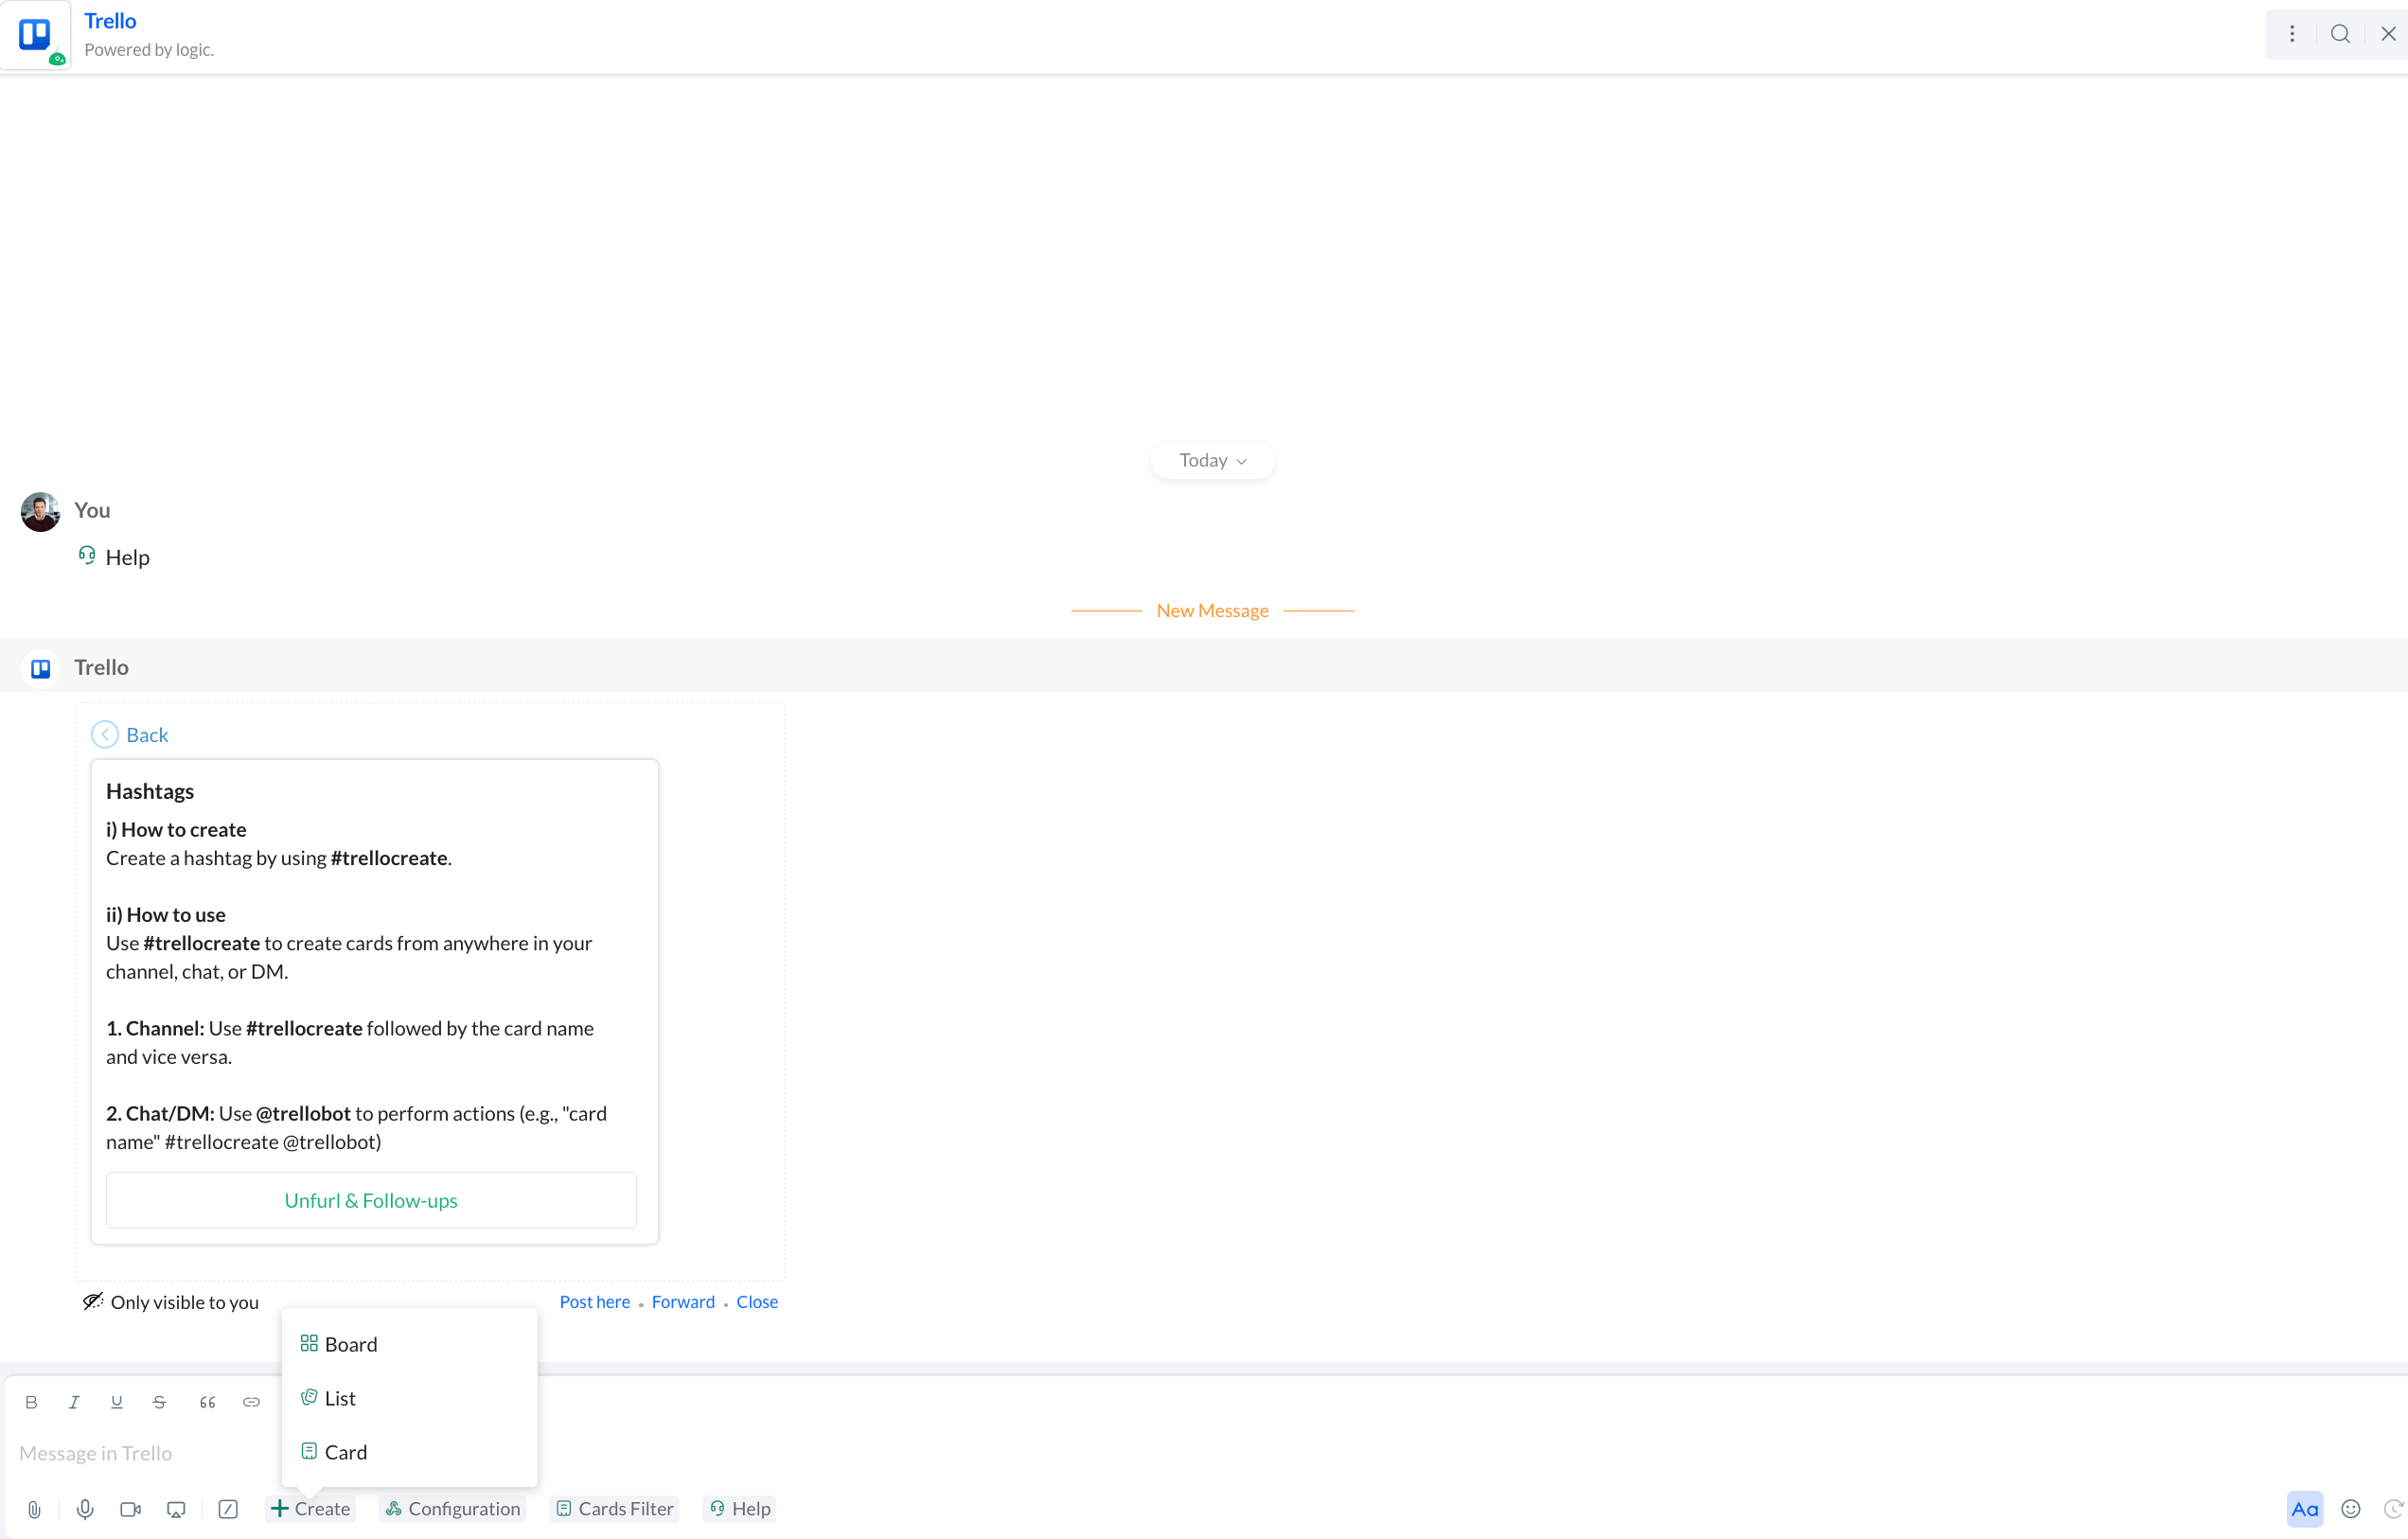Toggle the Aa formatting toolbar

pos(2305,1509)
